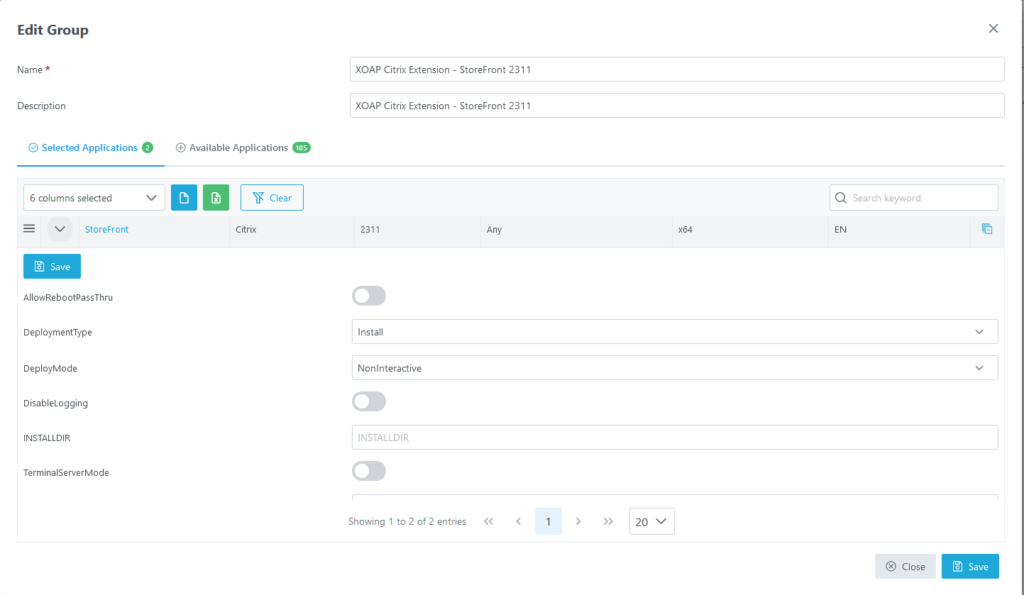This screenshot has height=595, width=1024.
Task: Switch to Available Applications tab
Action: click(243, 148)
